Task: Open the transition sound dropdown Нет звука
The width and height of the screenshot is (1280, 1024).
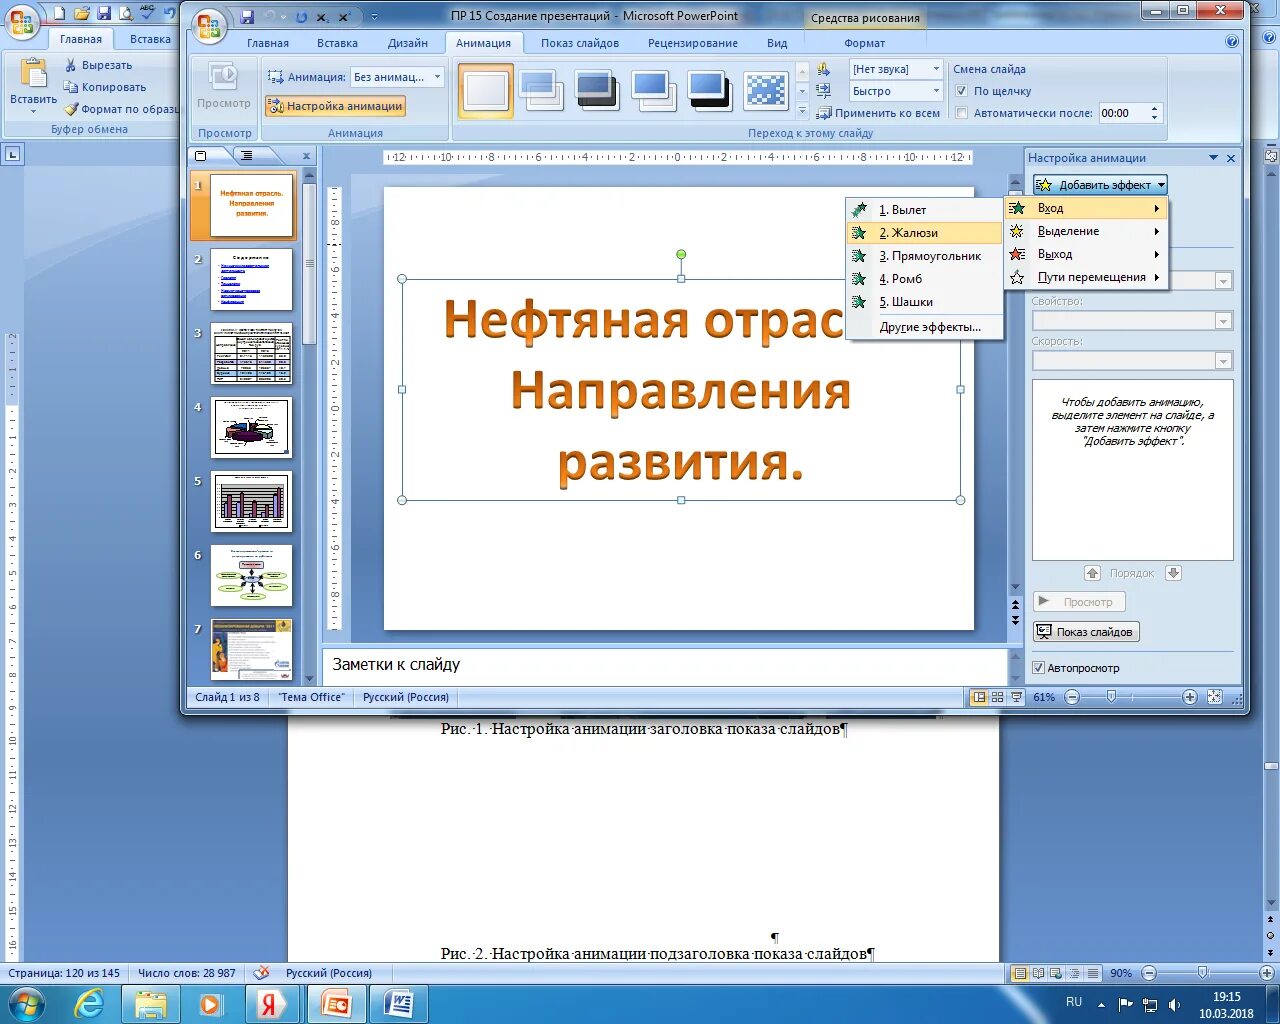Action: coord(896,69)
